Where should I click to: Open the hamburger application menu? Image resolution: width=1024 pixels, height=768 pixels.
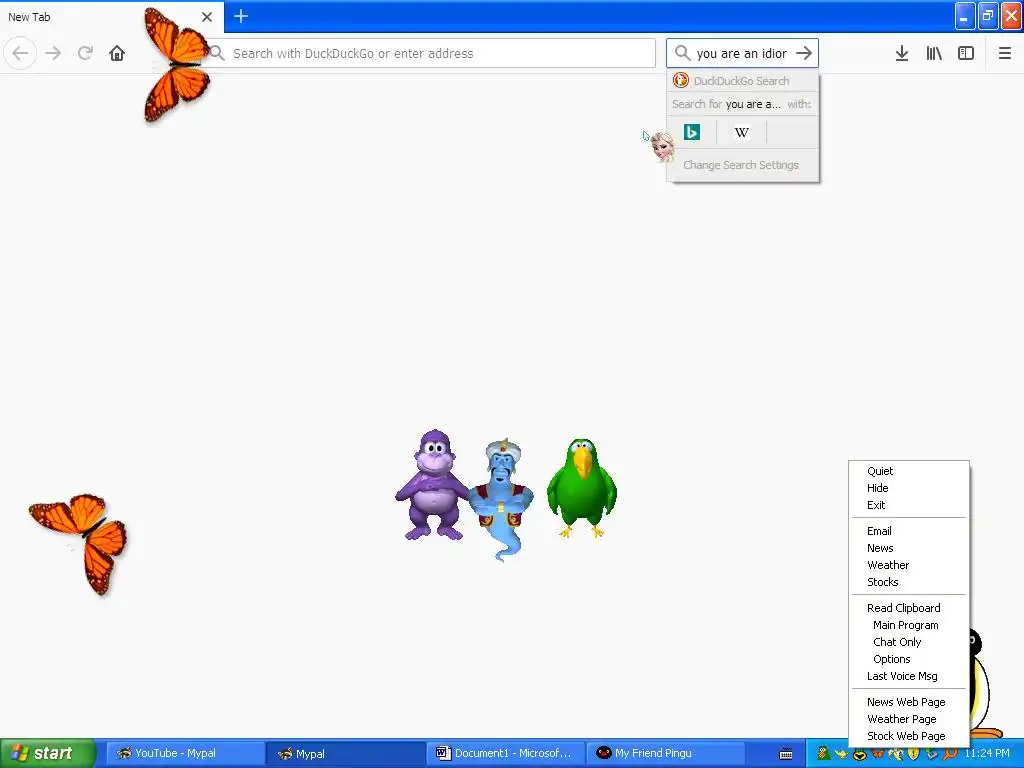(x=1004, y=54)
